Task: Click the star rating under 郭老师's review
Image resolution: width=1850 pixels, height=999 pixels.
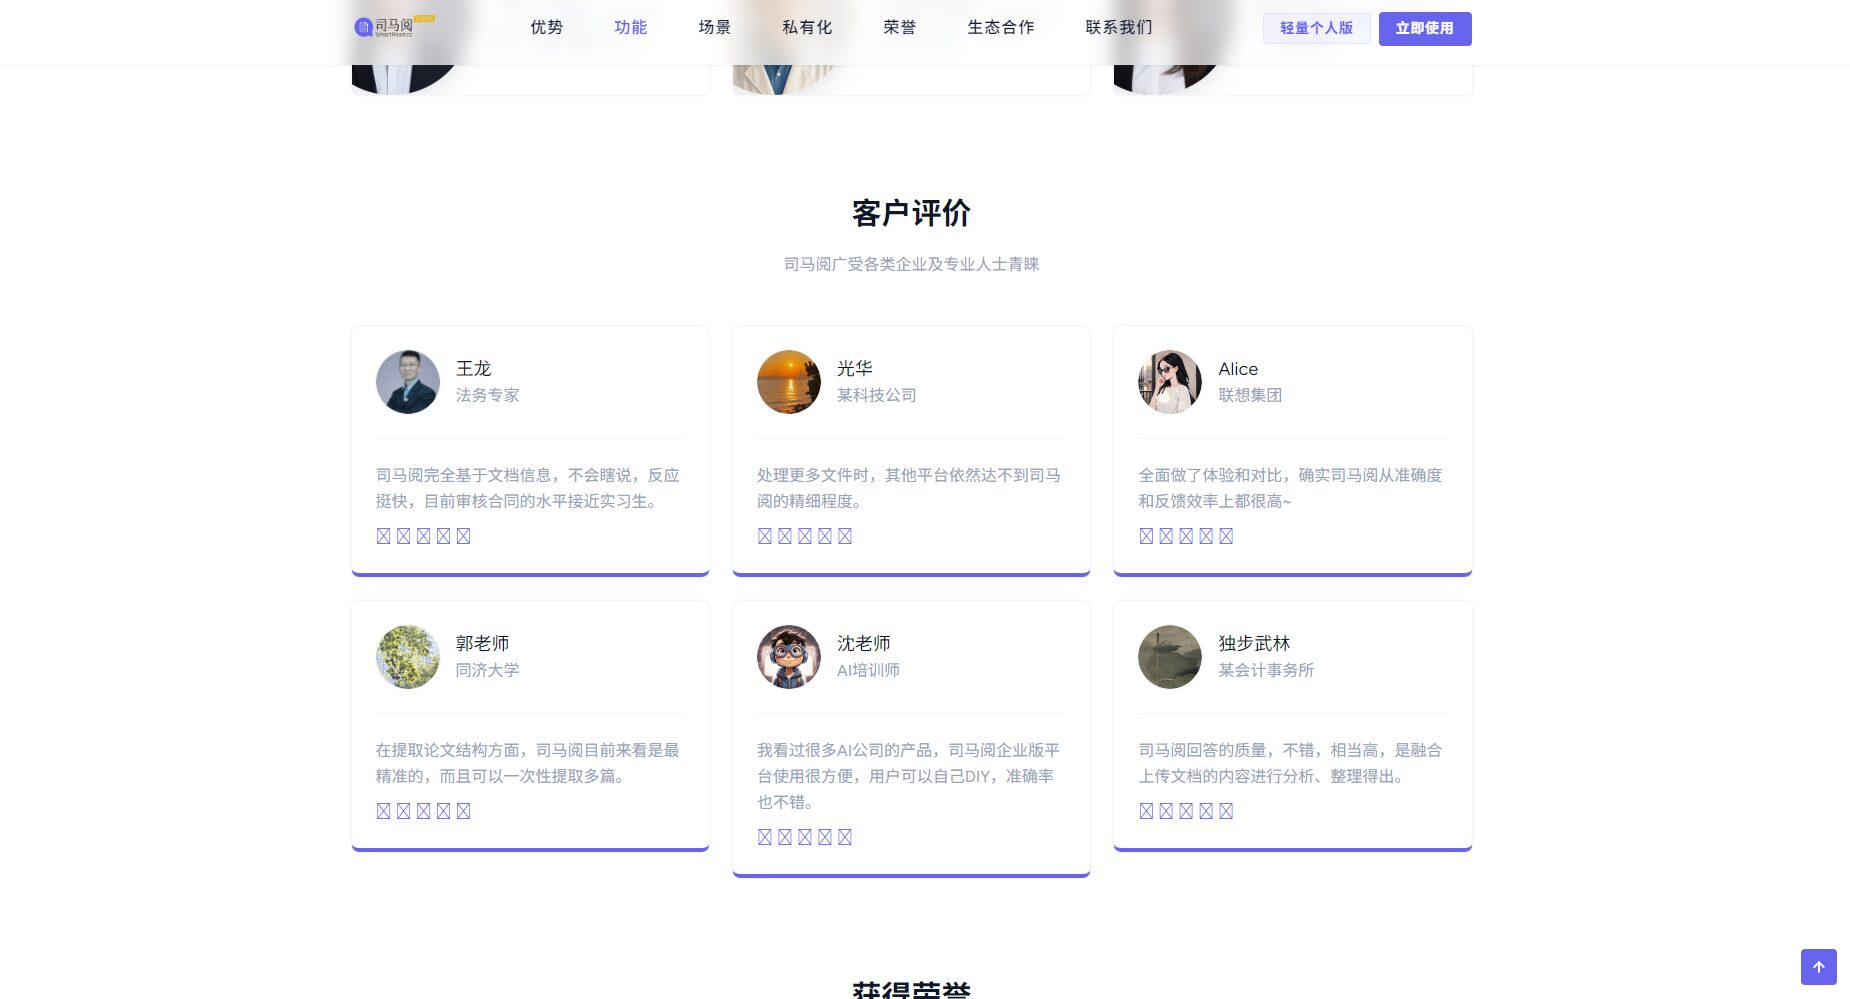Action: (422, 810)
